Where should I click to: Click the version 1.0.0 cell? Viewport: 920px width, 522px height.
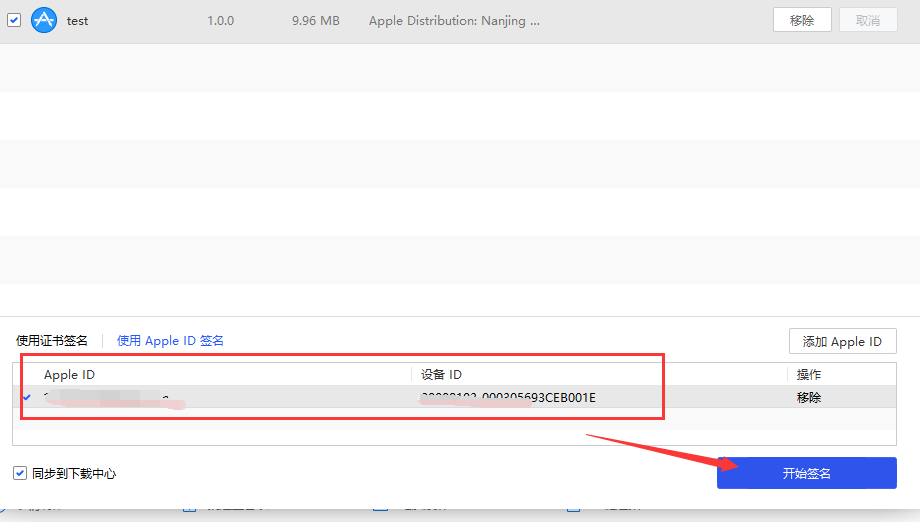coord(221,21)
